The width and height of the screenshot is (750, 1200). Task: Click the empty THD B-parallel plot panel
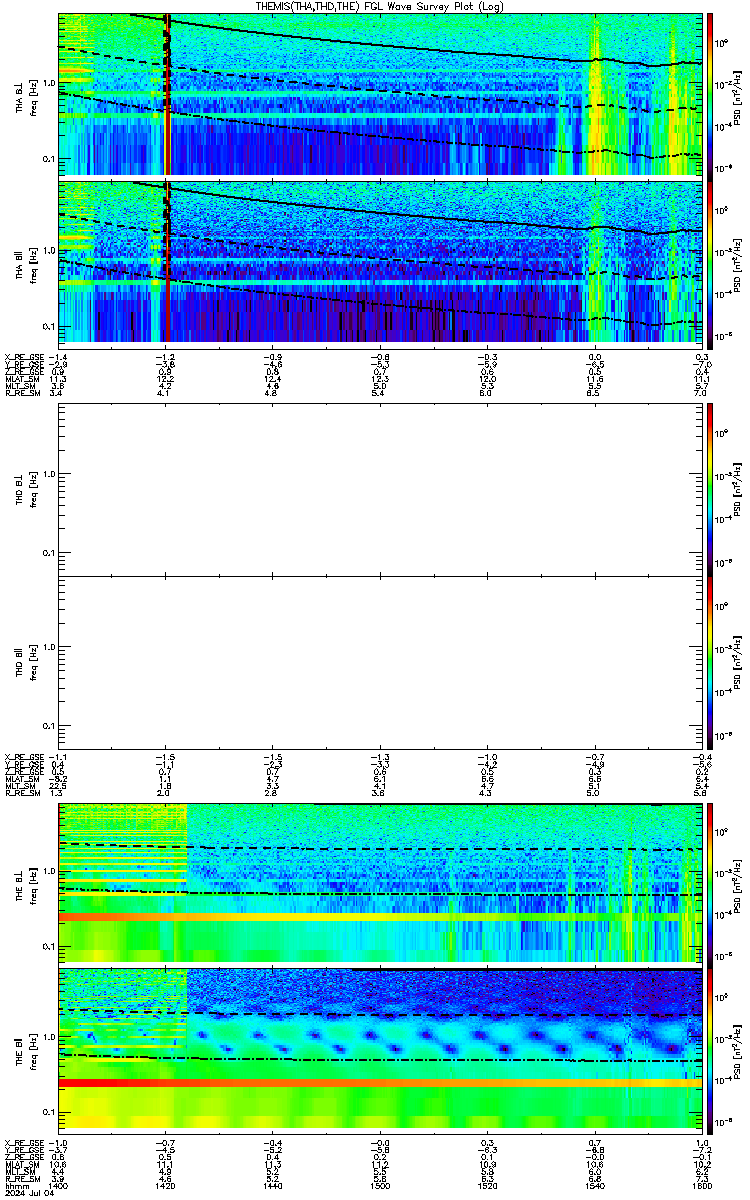coord(380,662)
